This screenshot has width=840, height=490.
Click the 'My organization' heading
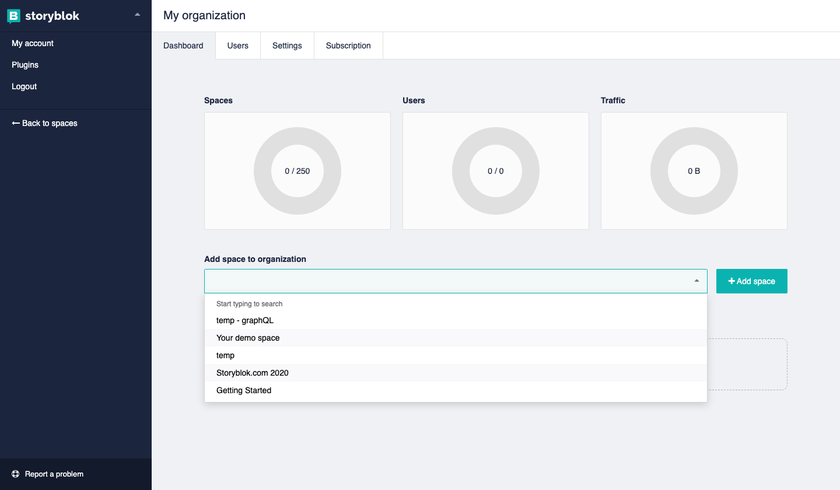tap(204, 16)
